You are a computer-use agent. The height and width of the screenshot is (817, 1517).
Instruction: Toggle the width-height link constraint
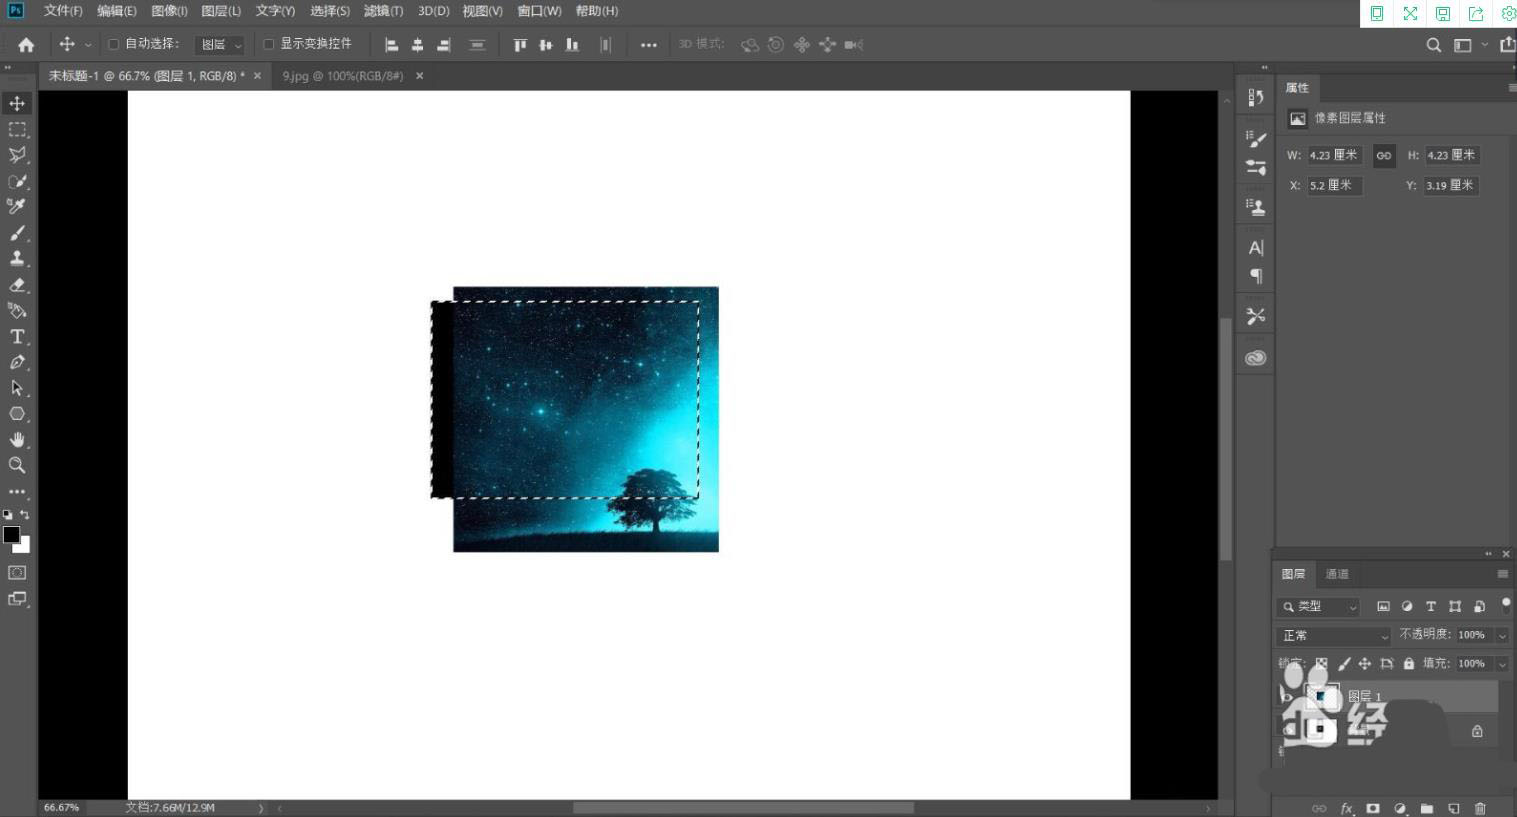point(1384,155)
